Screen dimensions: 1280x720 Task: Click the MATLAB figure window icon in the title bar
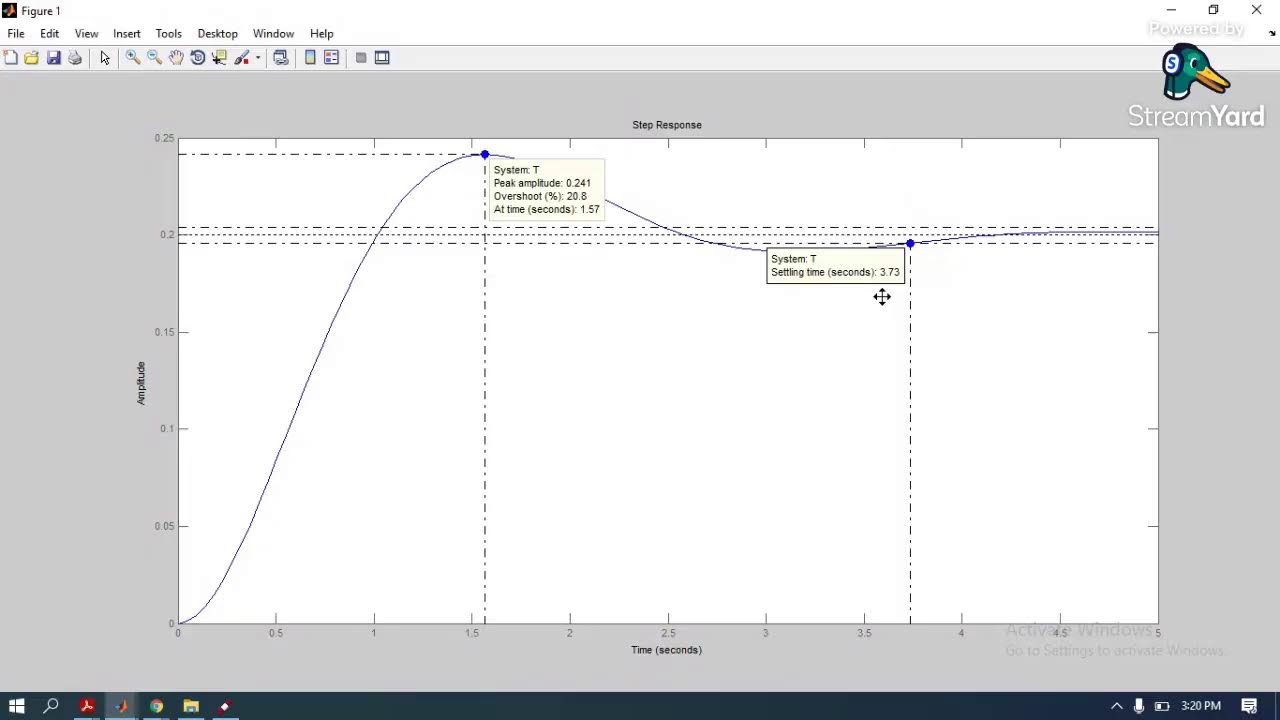click(x=9, y=11)
